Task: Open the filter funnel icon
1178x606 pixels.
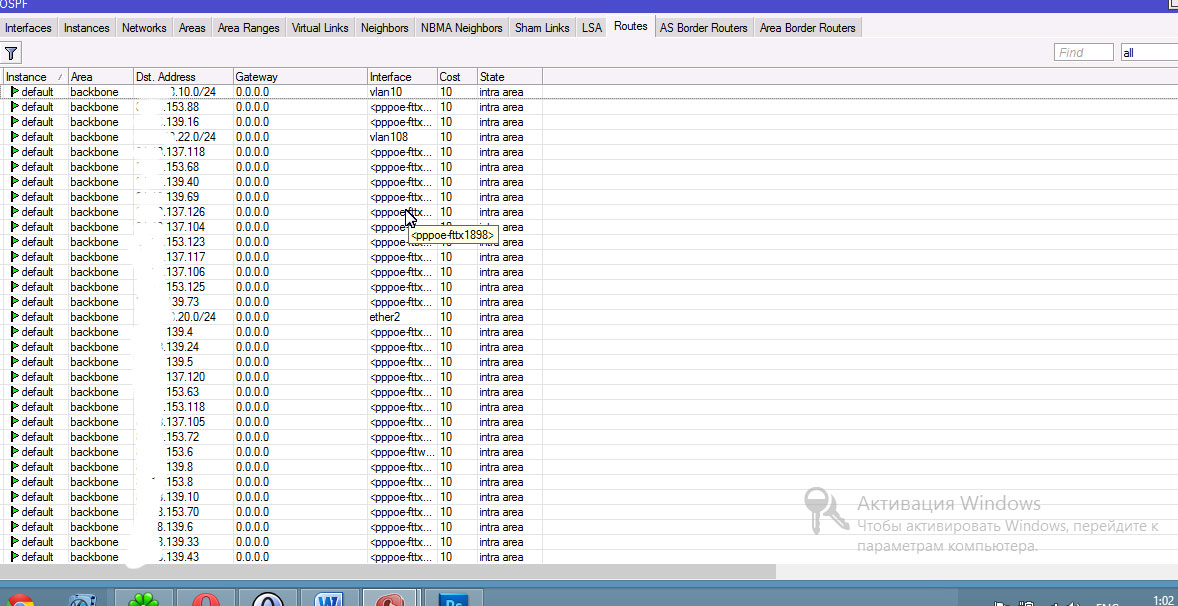Action: pyautogui.click(x=11, y=53)
